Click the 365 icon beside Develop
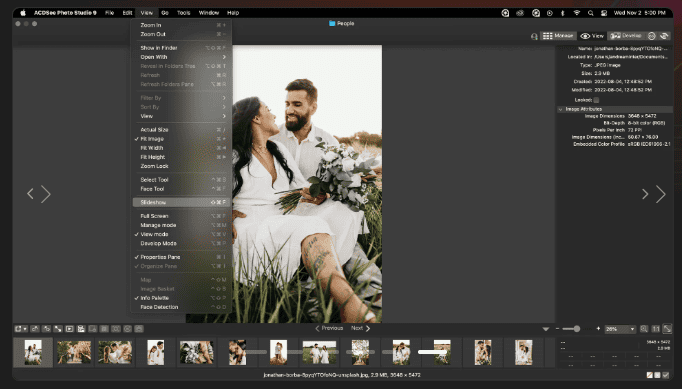The height and width of the screenshot is (389, 682). pyautogui.click(x=652, y=36)
